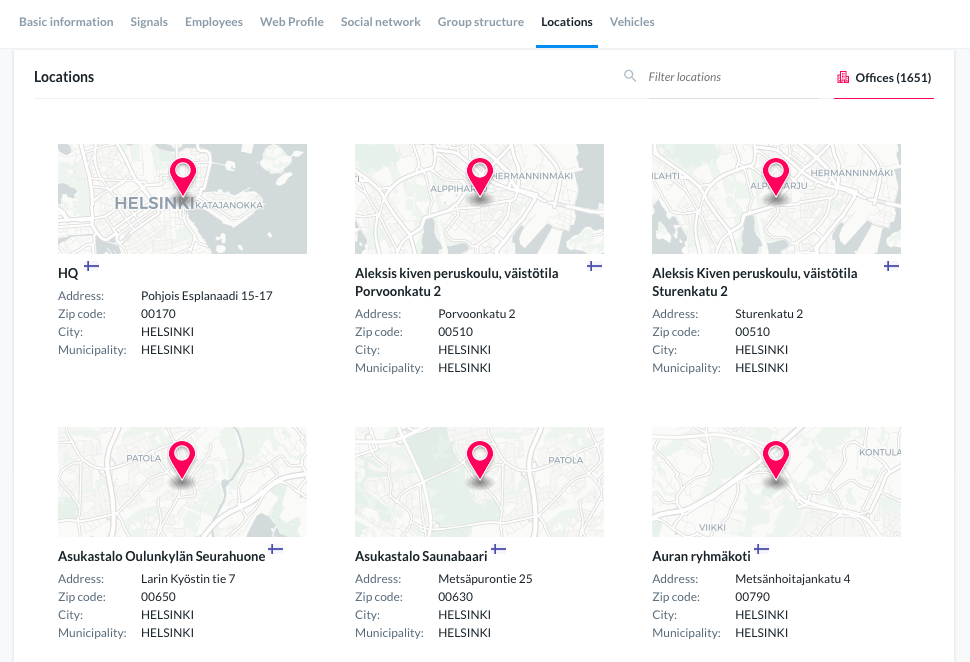The image size is (970, 662).
Task: Click the flag next to Auran ryhmäkoti
Action: tap(761, 549)
